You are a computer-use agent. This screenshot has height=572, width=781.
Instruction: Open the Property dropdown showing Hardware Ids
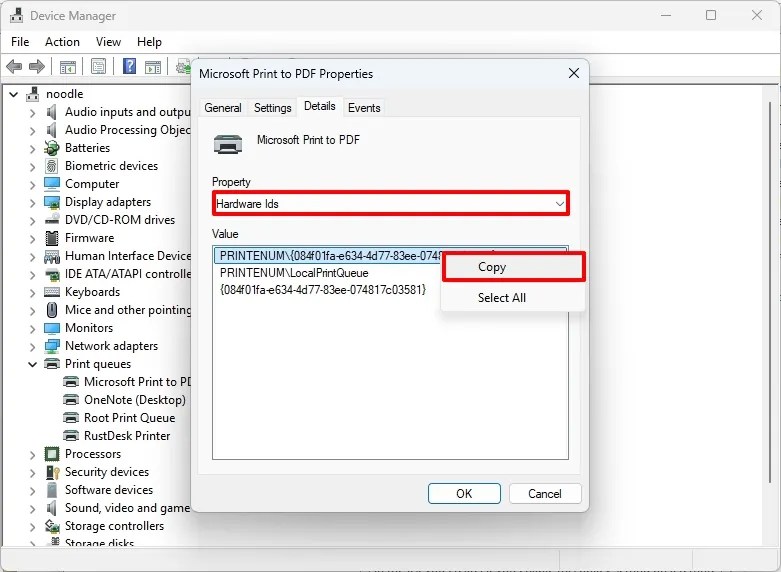coord(391,204)
